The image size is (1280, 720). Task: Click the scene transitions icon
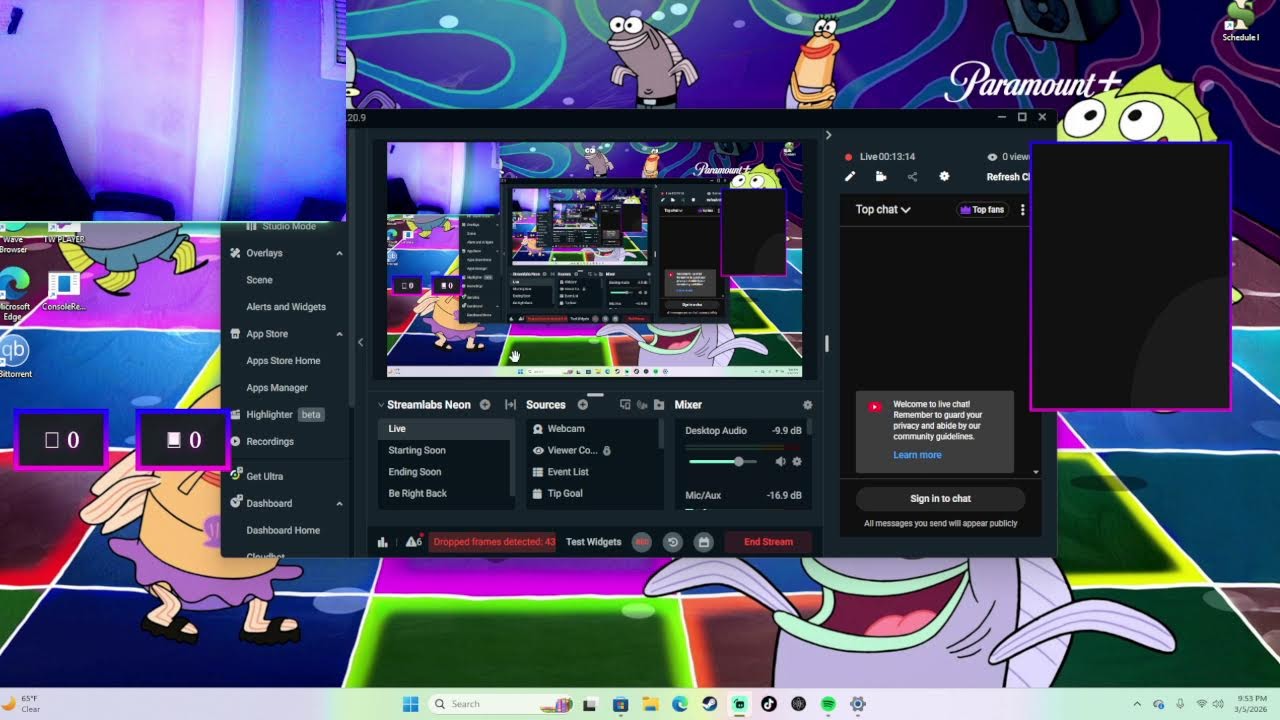[510, 405]
